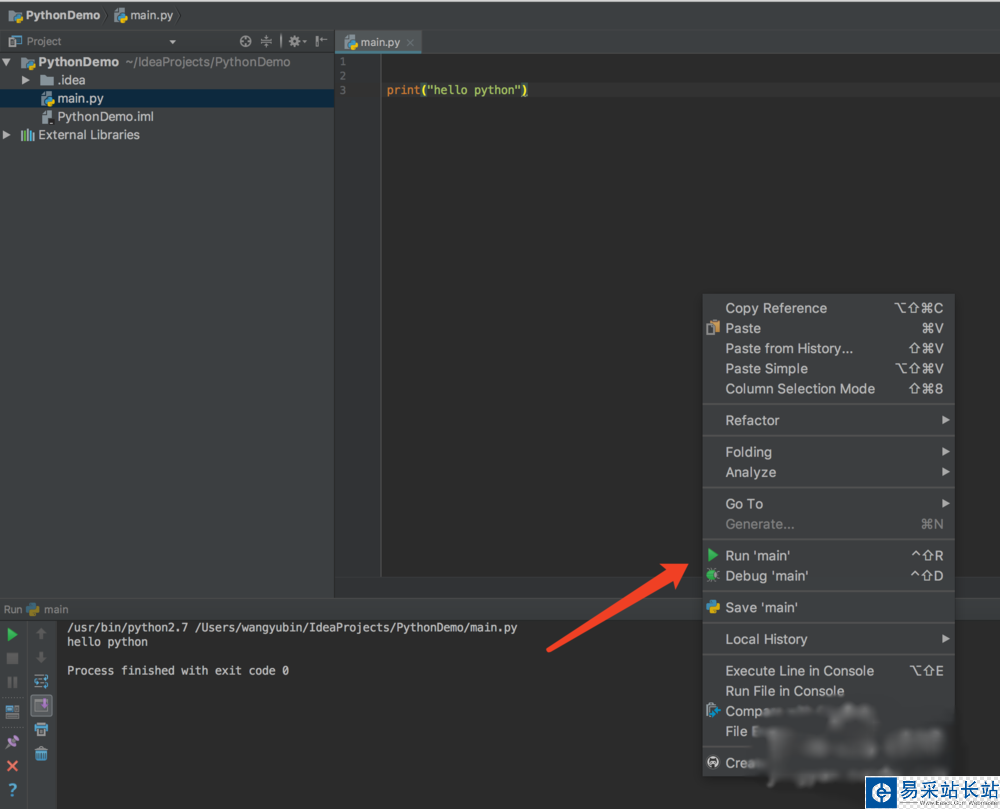The width and height of the screenshot is (1000, 809).
Task: Click the main.py breadcrumb in navigation bar
Action: click(144, 15)
